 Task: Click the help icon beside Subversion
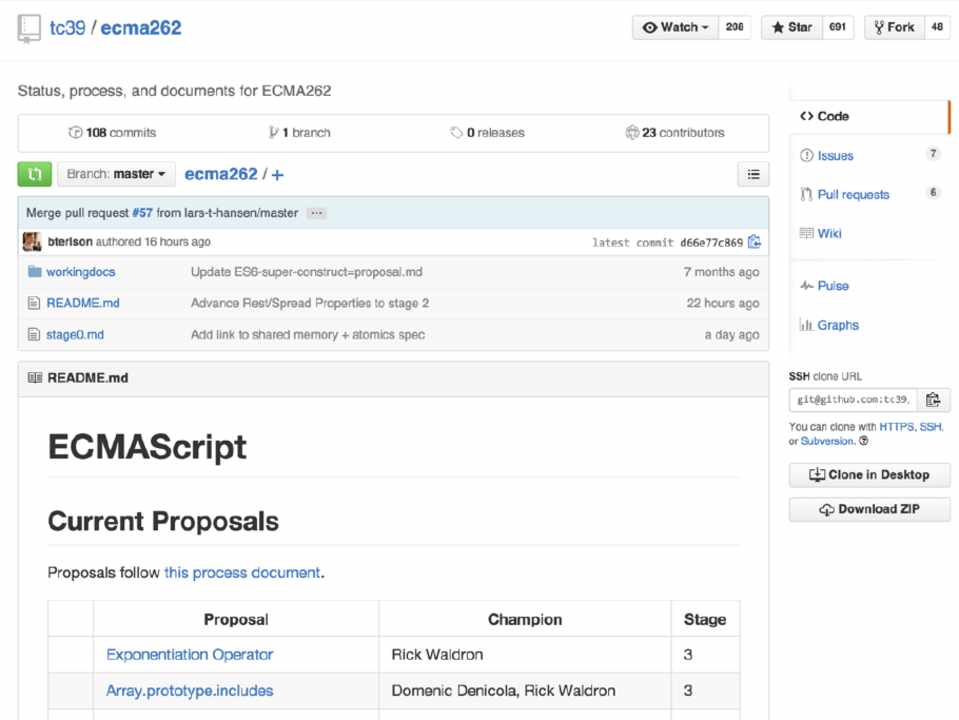(x=864, y=441)
